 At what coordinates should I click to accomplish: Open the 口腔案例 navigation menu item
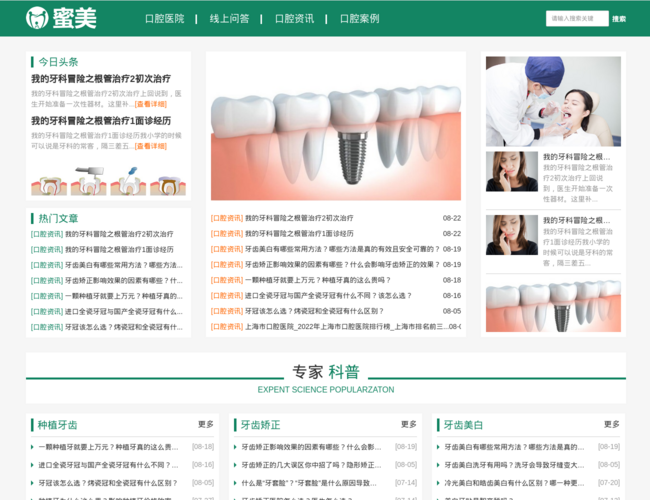coord(359,18)
